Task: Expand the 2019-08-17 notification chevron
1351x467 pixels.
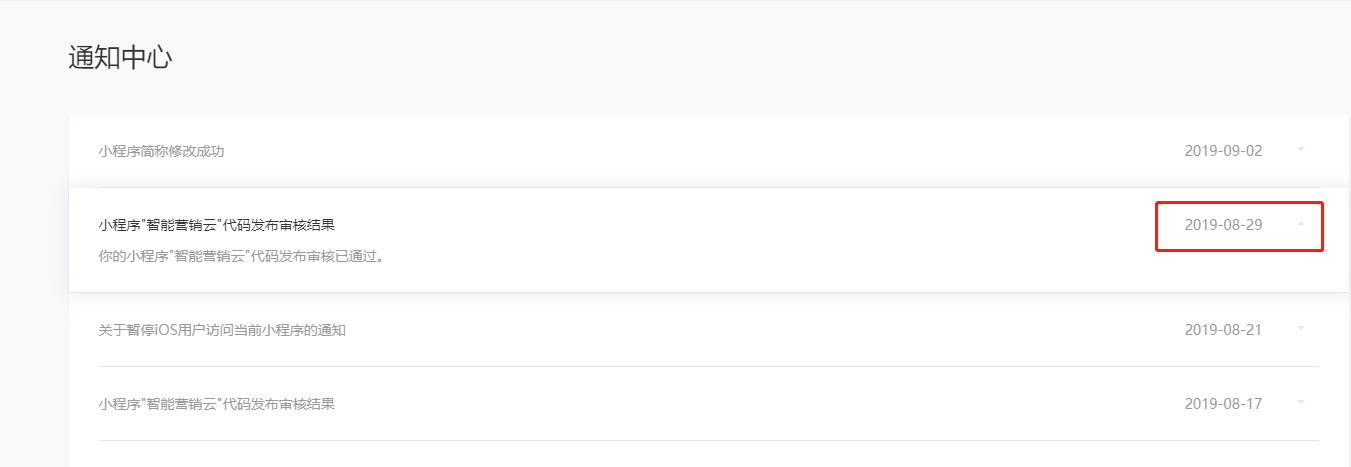Action: click(1301, 403)
